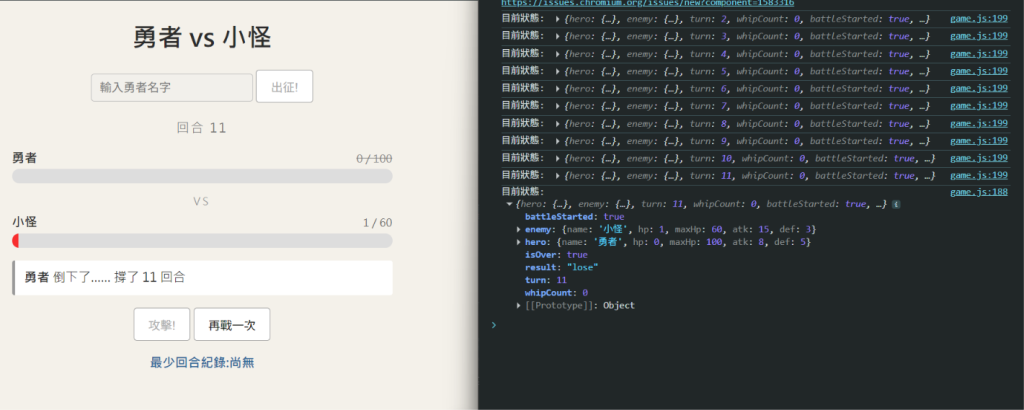Click the 勇者 HP bar
The height and width of the screenshot is (410, 1024).
[x=202, y=176]
